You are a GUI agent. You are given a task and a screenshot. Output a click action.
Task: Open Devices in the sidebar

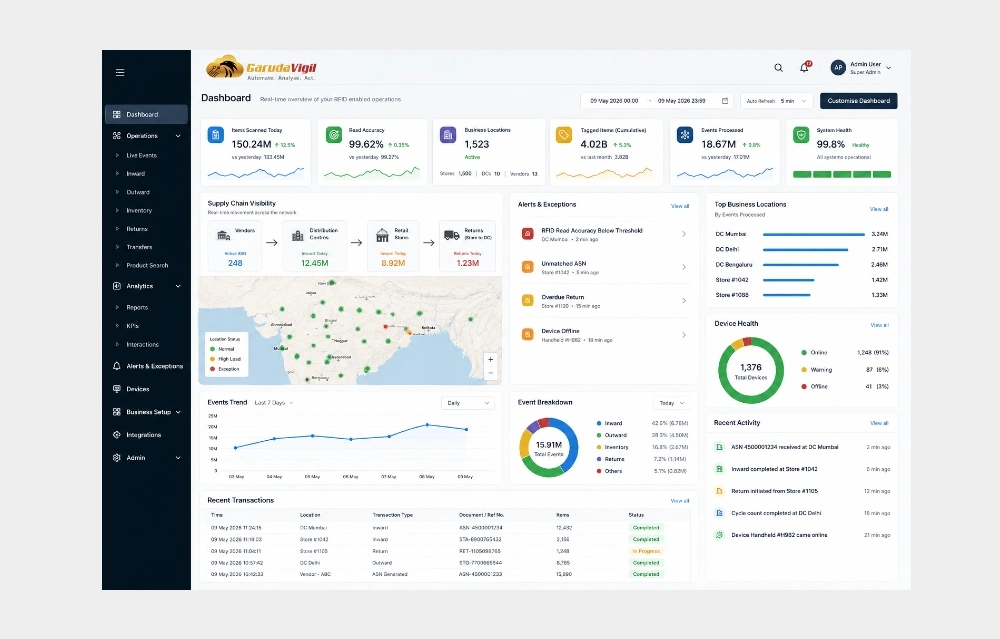(x=138, y=389)
